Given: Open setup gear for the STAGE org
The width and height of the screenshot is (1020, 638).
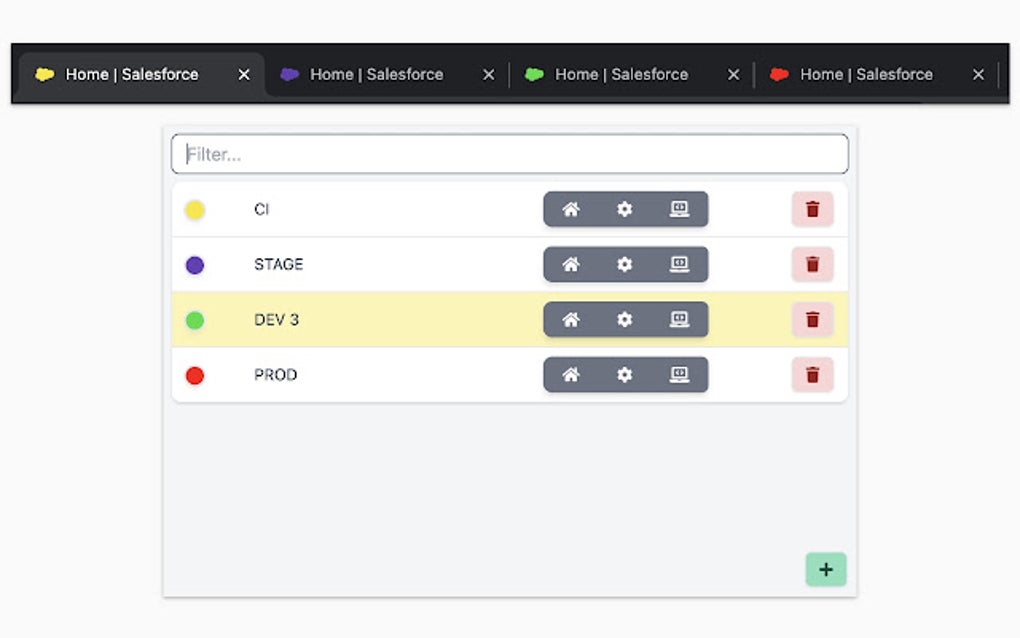Looking at the screenshot, I should click(x=625, y=264).
